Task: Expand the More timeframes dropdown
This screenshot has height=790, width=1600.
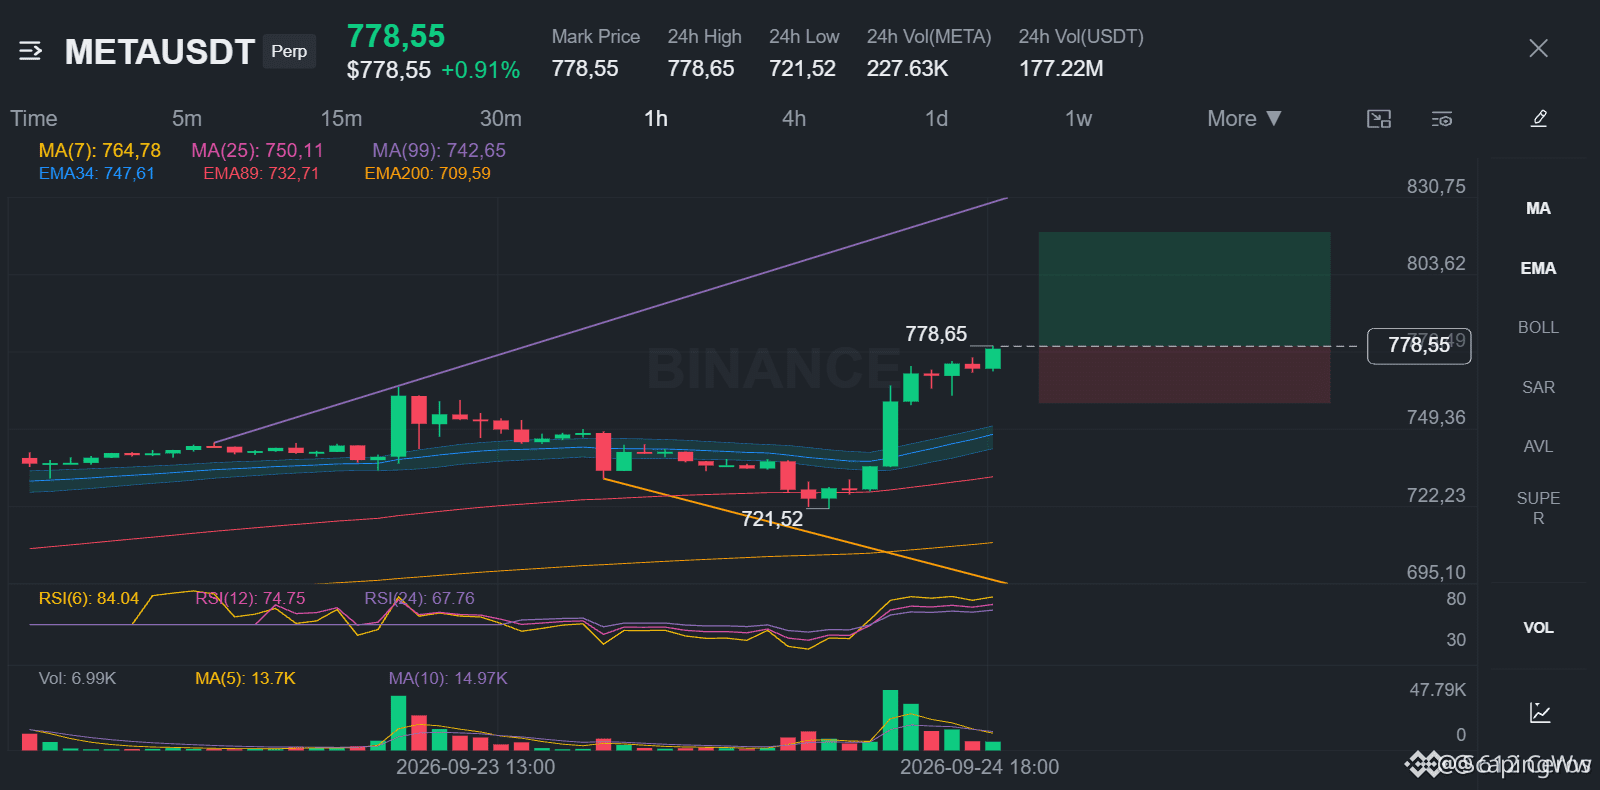Action: tap(1244, 118)
